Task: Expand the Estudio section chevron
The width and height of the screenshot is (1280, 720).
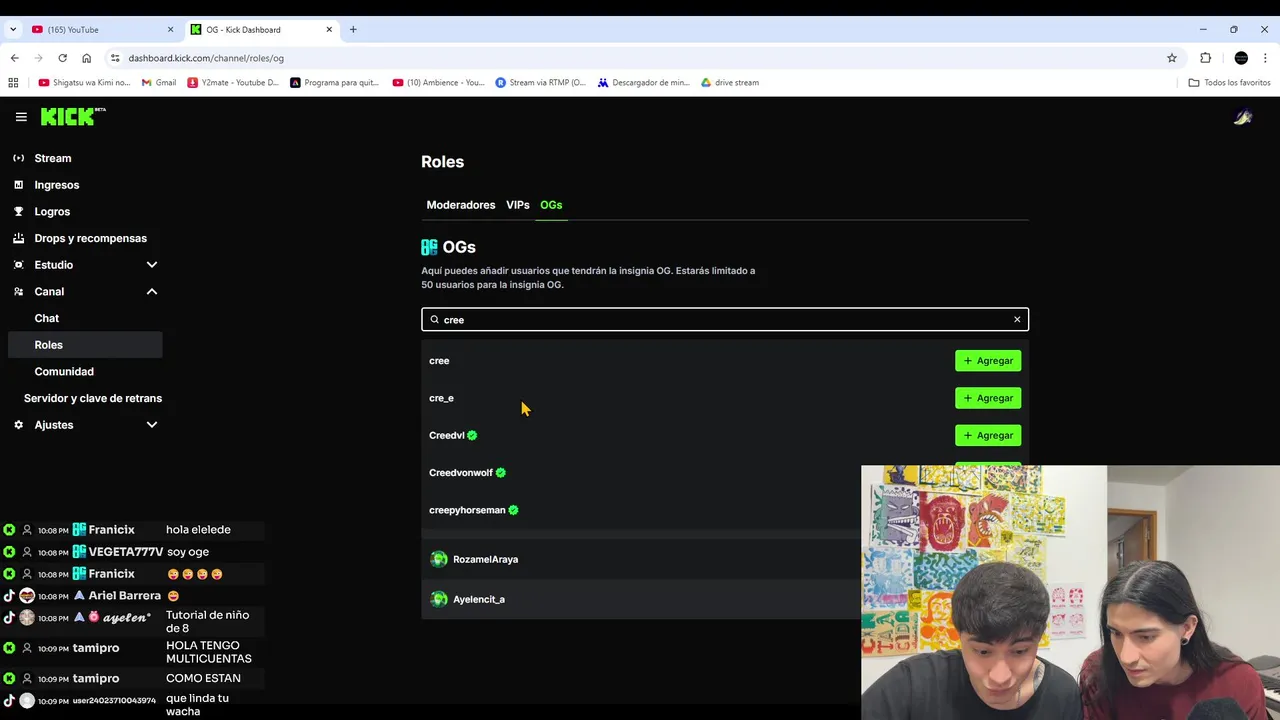Action: [x=152, y=265]
